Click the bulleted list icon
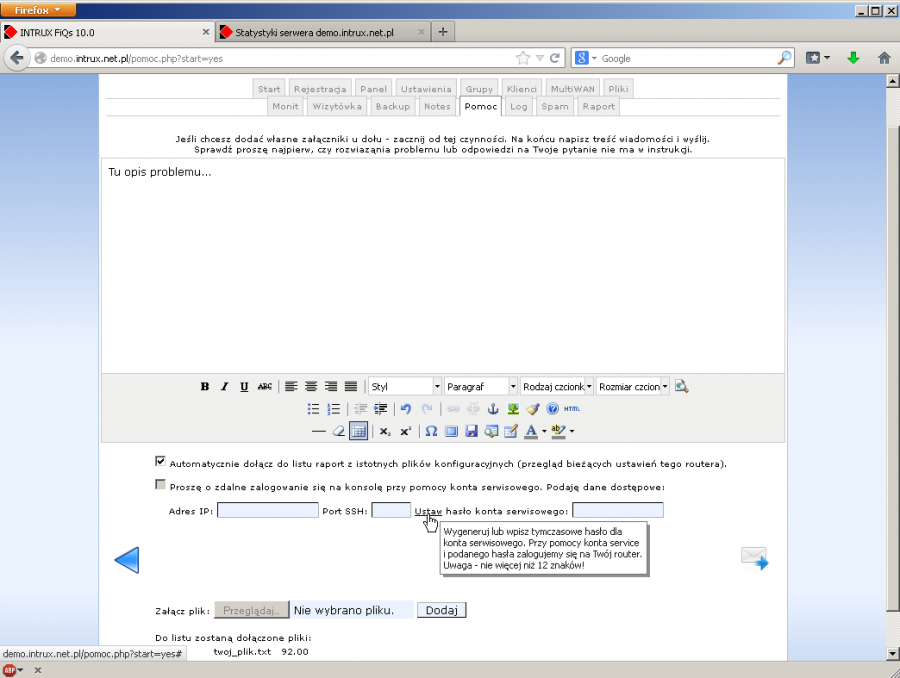The width and height of the screenshot is (900, 678). [x=313, y=409]
